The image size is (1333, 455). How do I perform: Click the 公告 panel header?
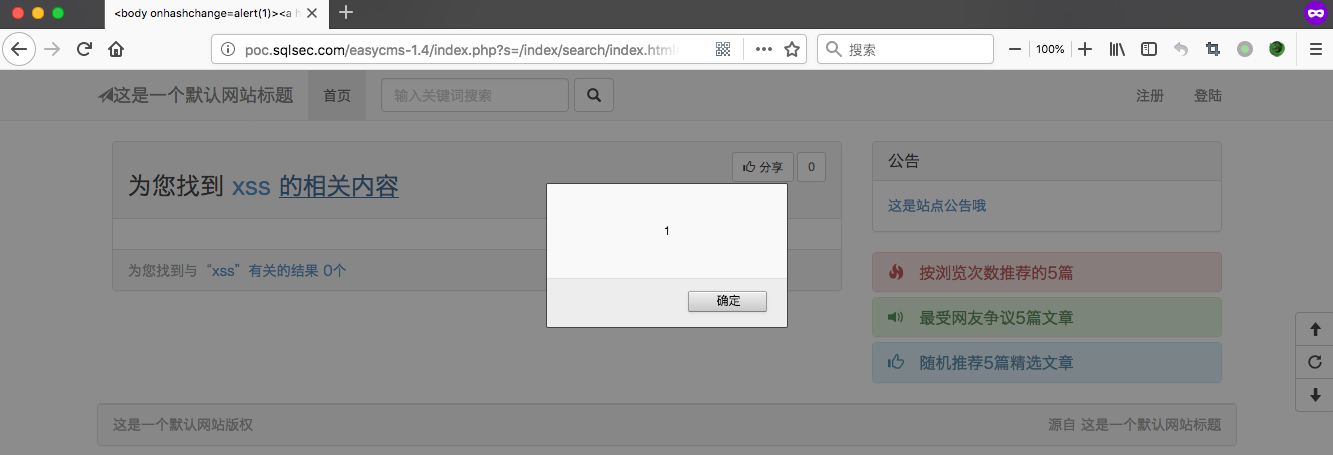point(1047,161)
